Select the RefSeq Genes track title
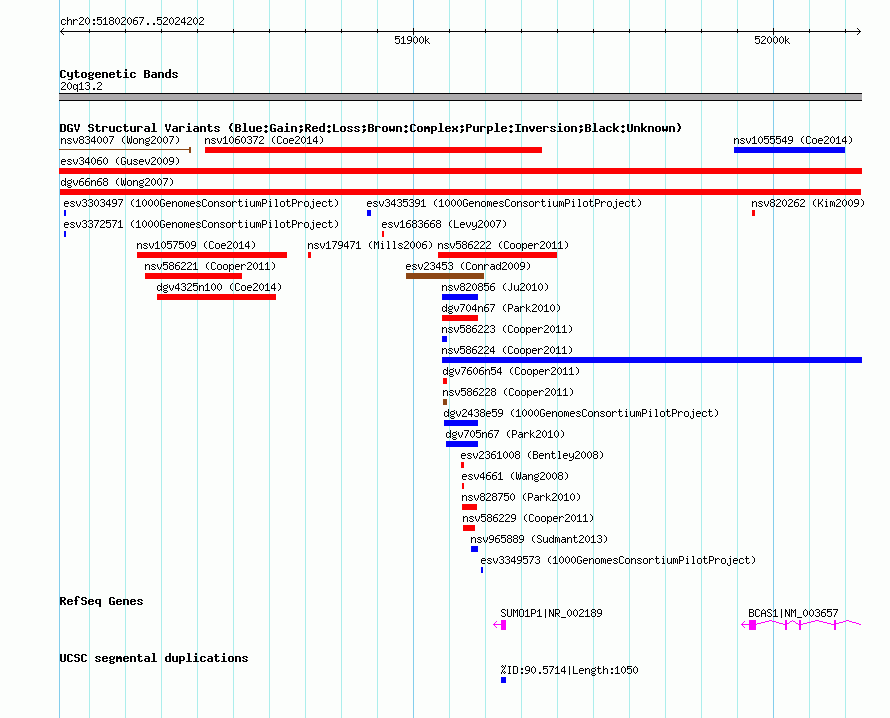Screen dimensions: 890x718 tap(101, 601)
